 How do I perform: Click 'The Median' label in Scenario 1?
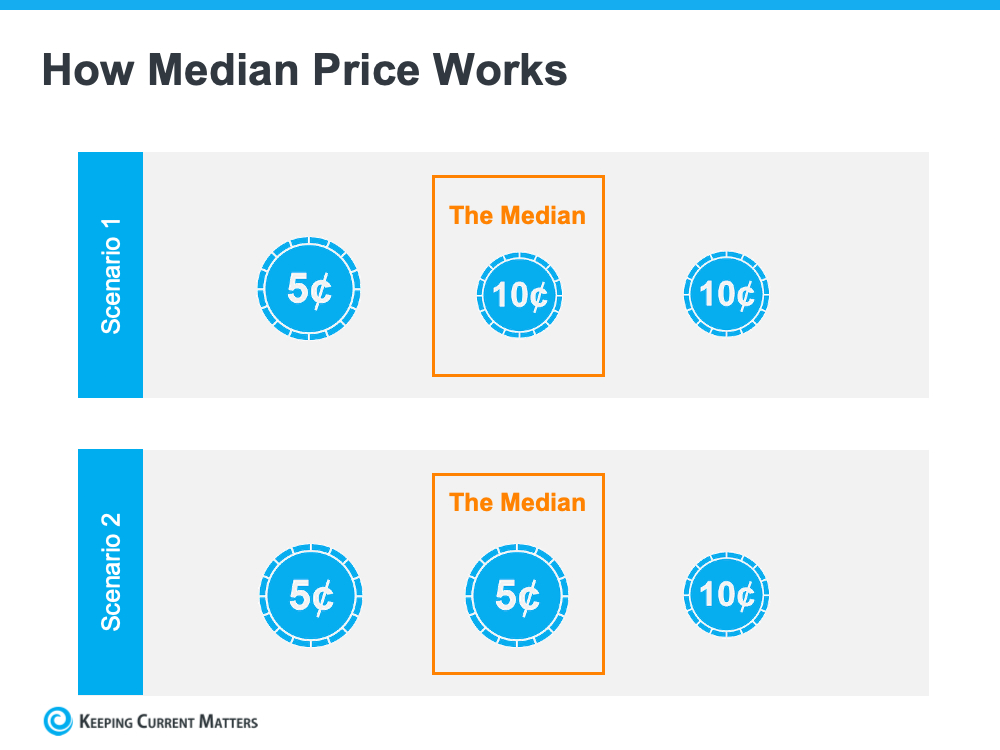(518, 215)
